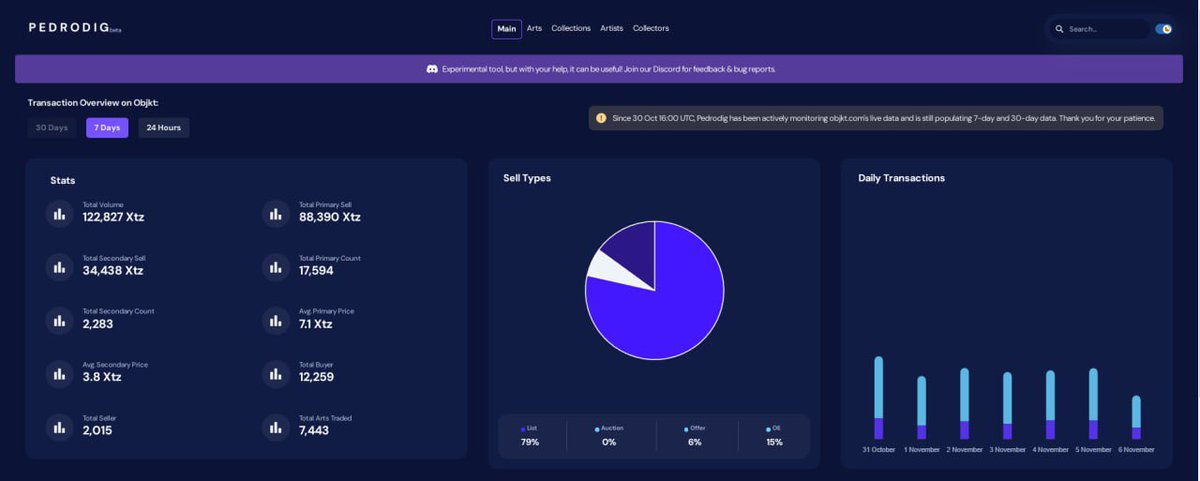Screen dimensions: 1200x481
Task: Click the Total Volume chart icon
Action: (59, 213)
